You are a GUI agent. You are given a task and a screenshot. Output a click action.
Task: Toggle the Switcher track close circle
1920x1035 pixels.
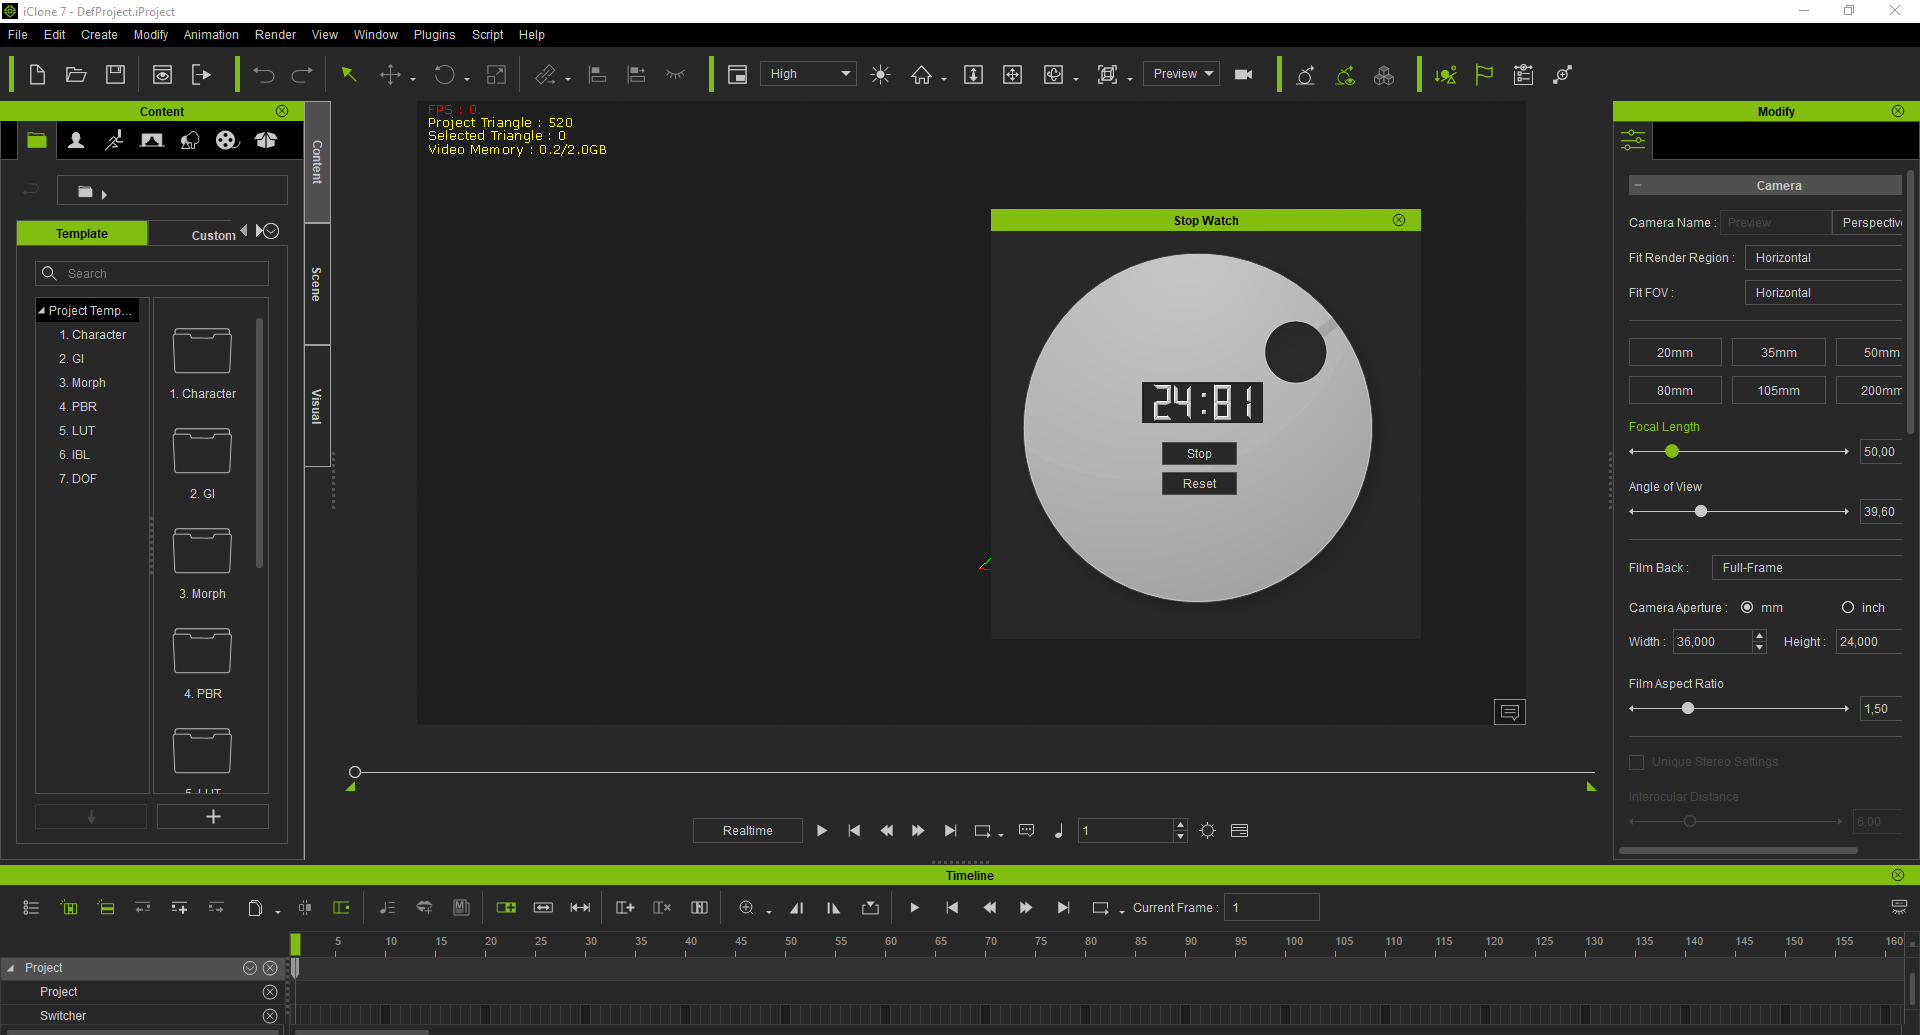(269, 1016)
